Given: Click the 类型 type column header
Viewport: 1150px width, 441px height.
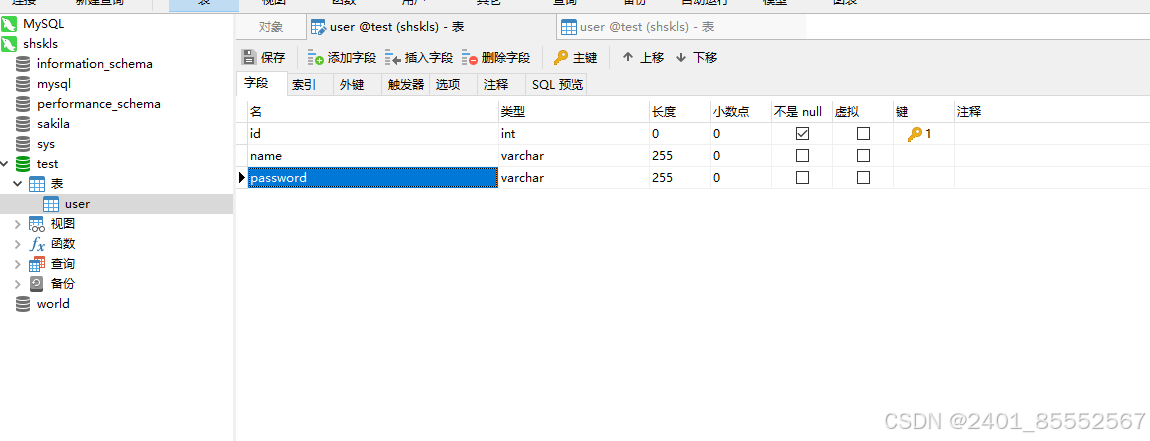Looking at the screenshot, I should pos(574,112).
